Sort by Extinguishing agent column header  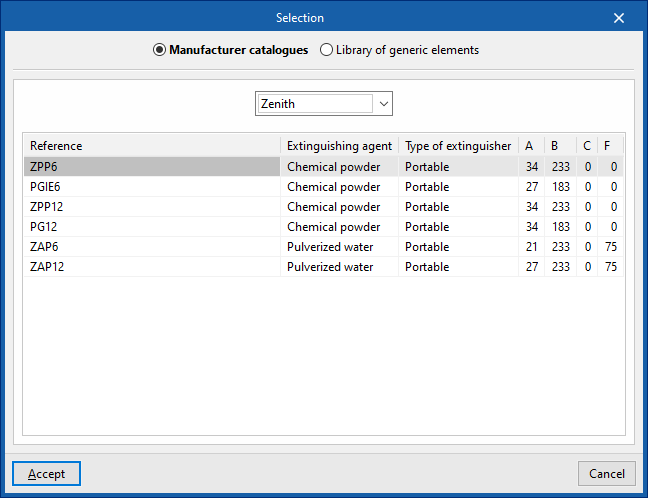coord(340,146)
